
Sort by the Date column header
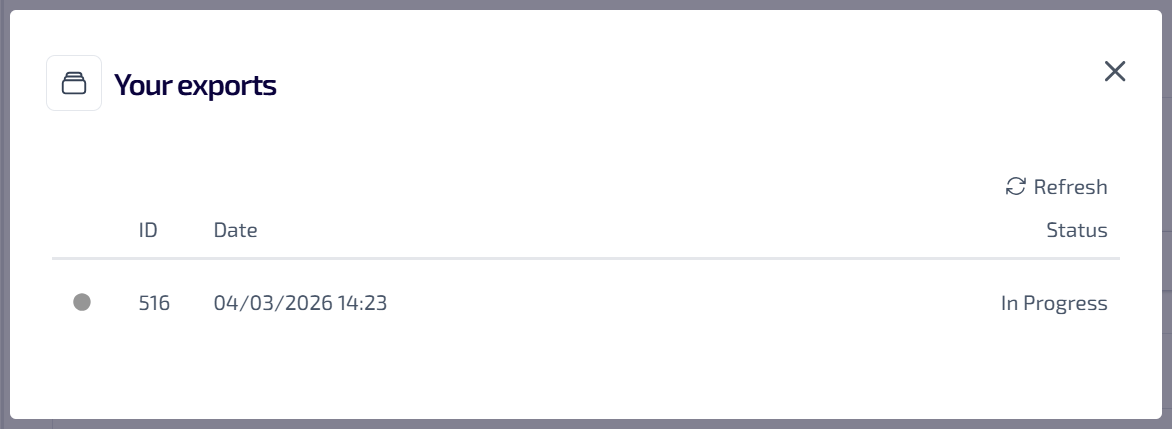tap(235, 231)
